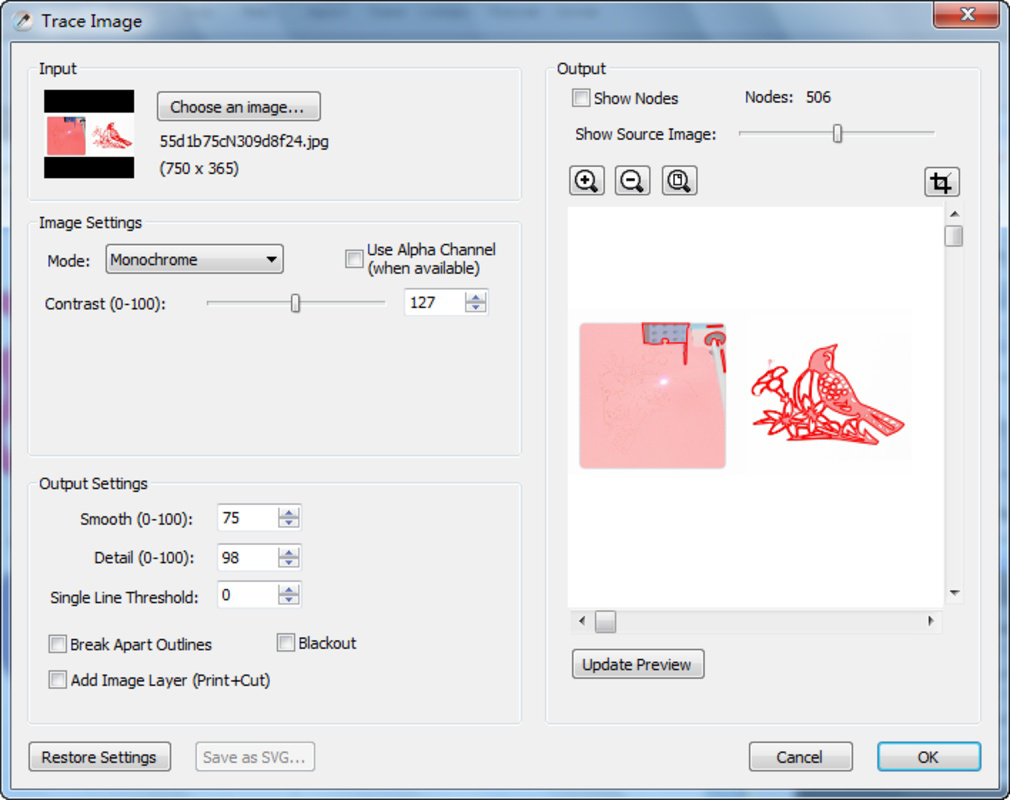The width and height of the screenshot is (1010, 800).
Task: Close the Trace Image window
Action: pos(966,14)
